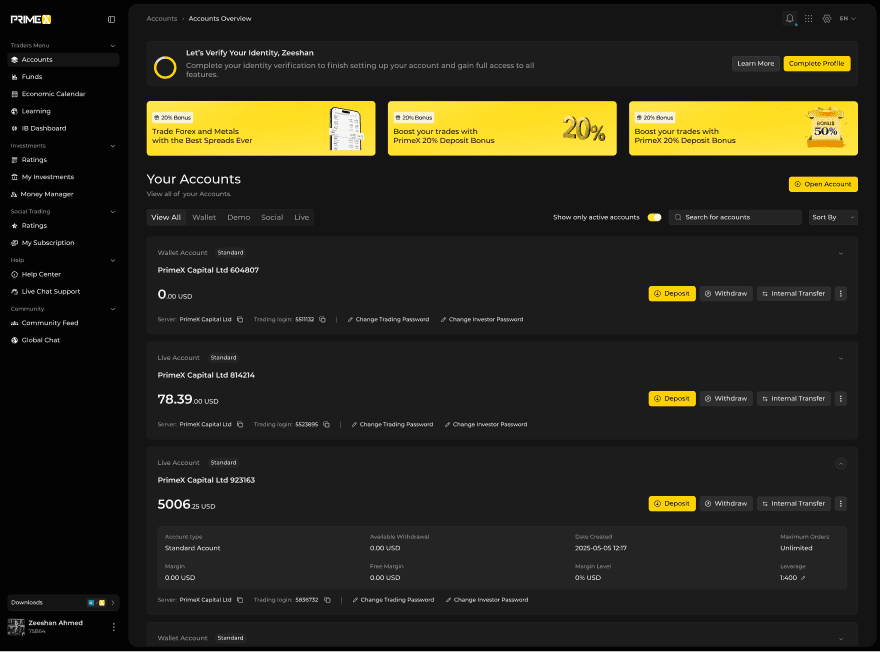The width and height of the screenshot is (880, 652).
Task: Click the Accounts breadcrumb link
Action: (162, 19)
